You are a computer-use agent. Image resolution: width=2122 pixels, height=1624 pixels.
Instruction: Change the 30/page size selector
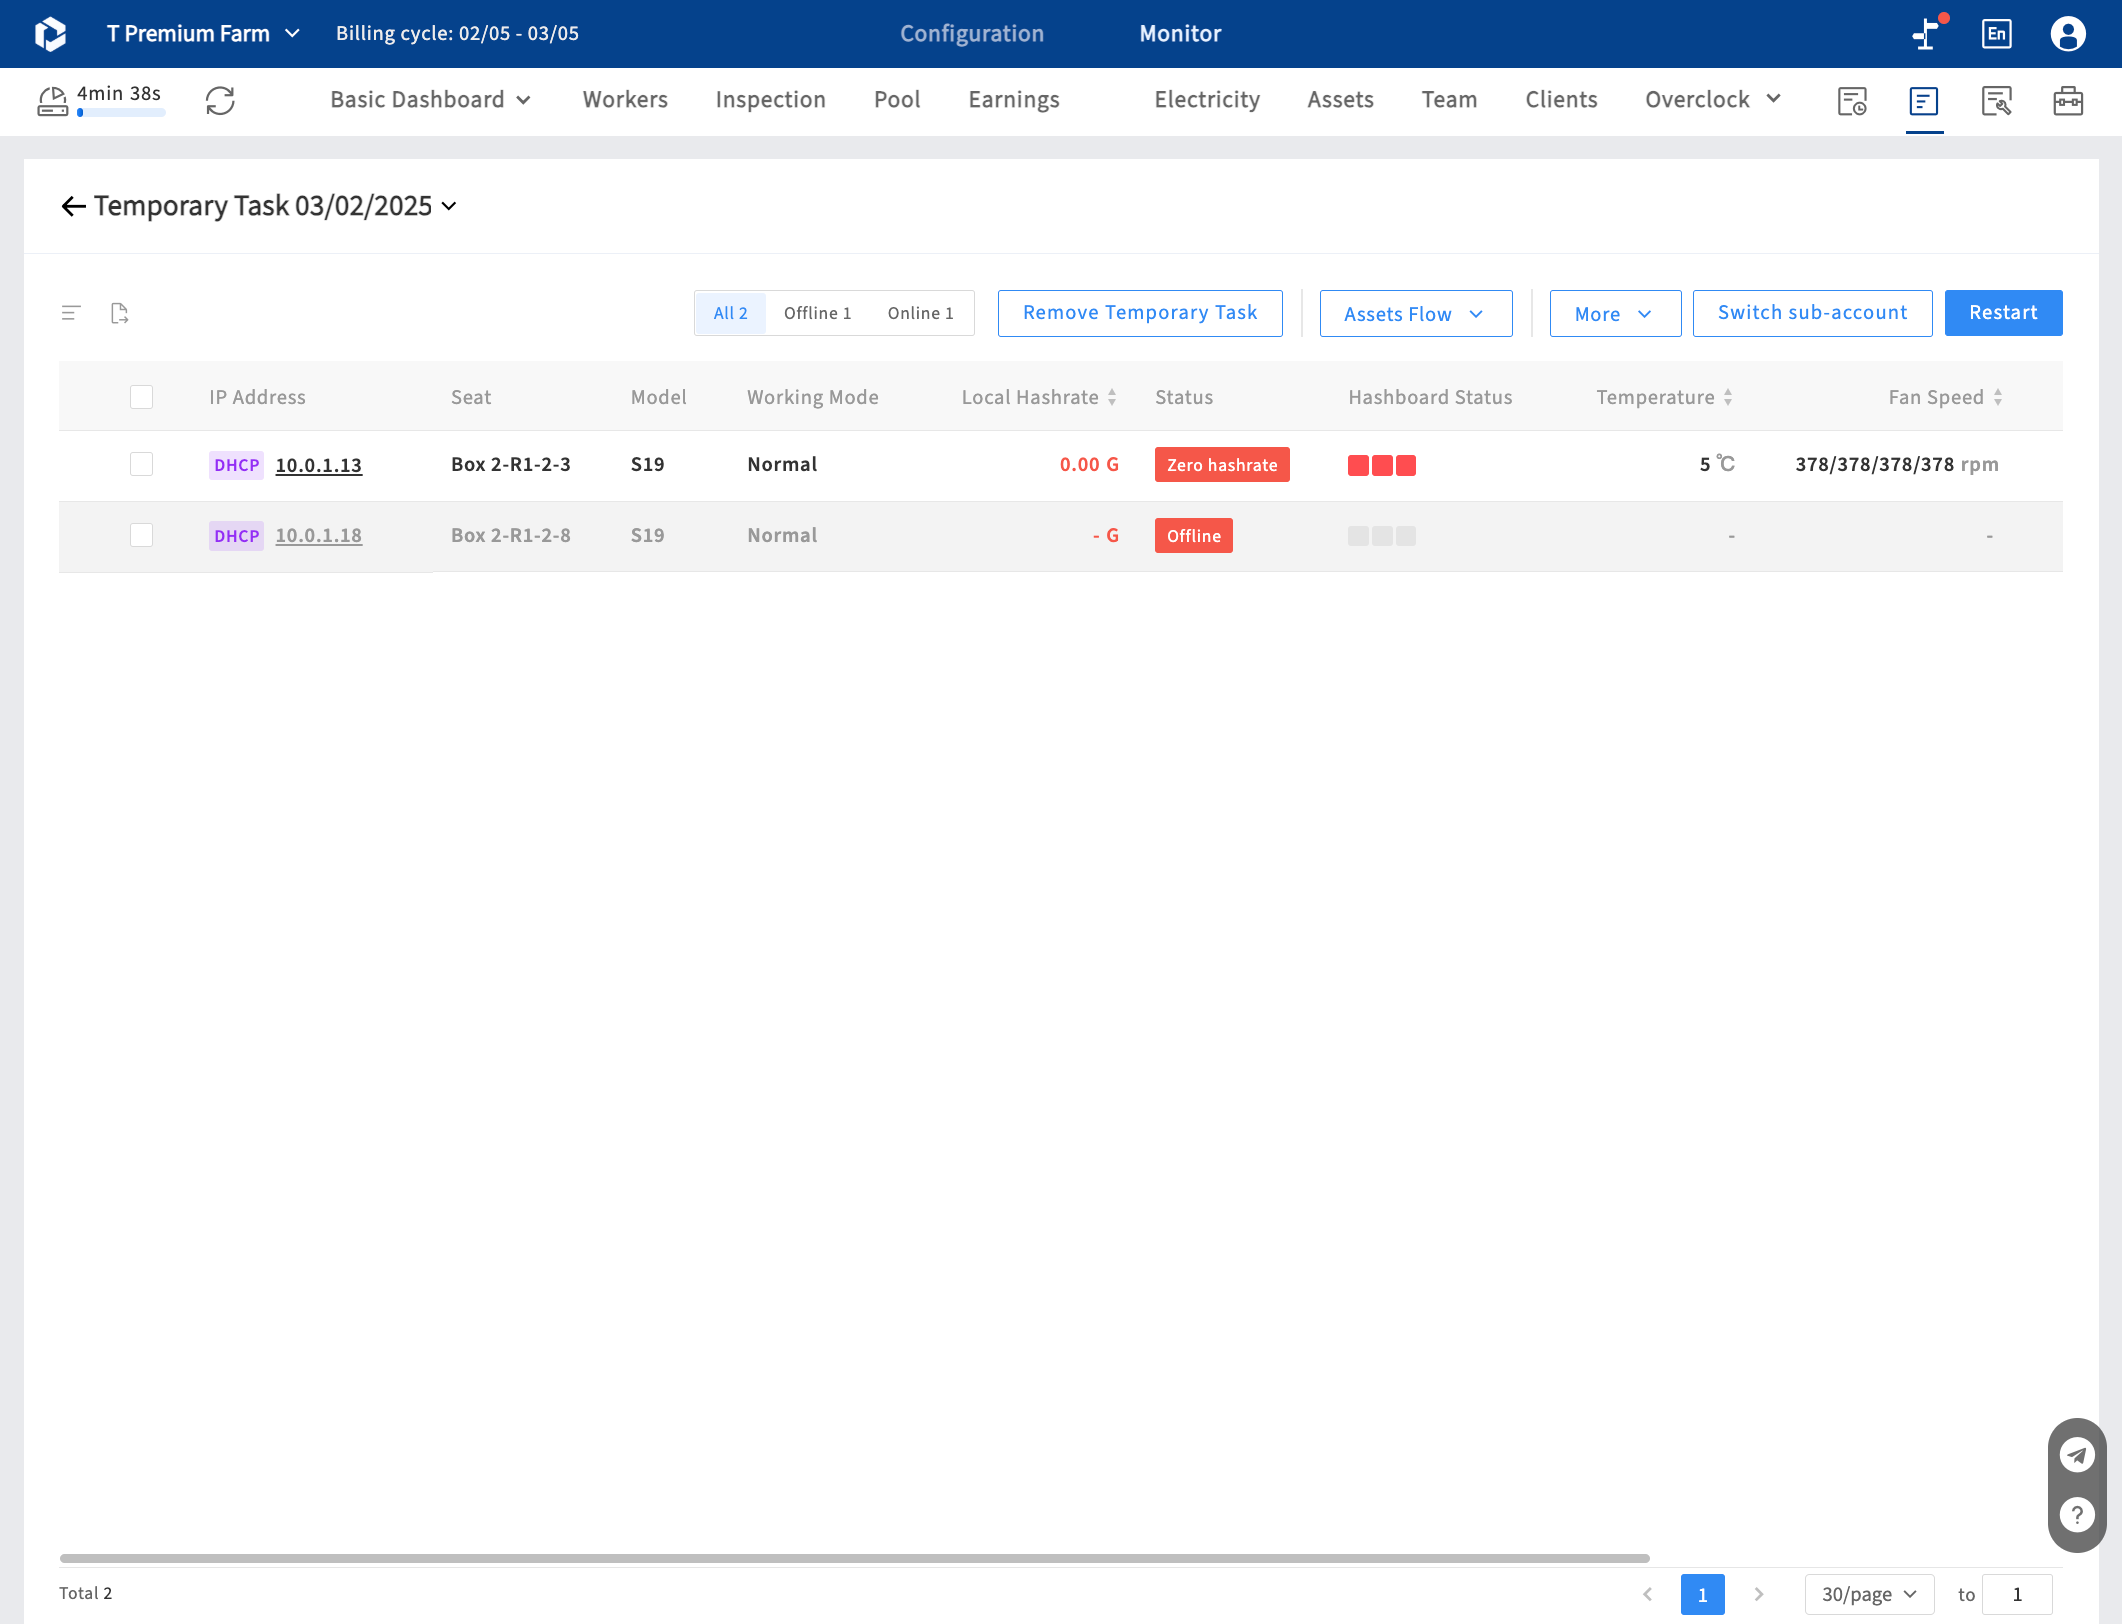pyautogui.click(x=1870, y=1594)
